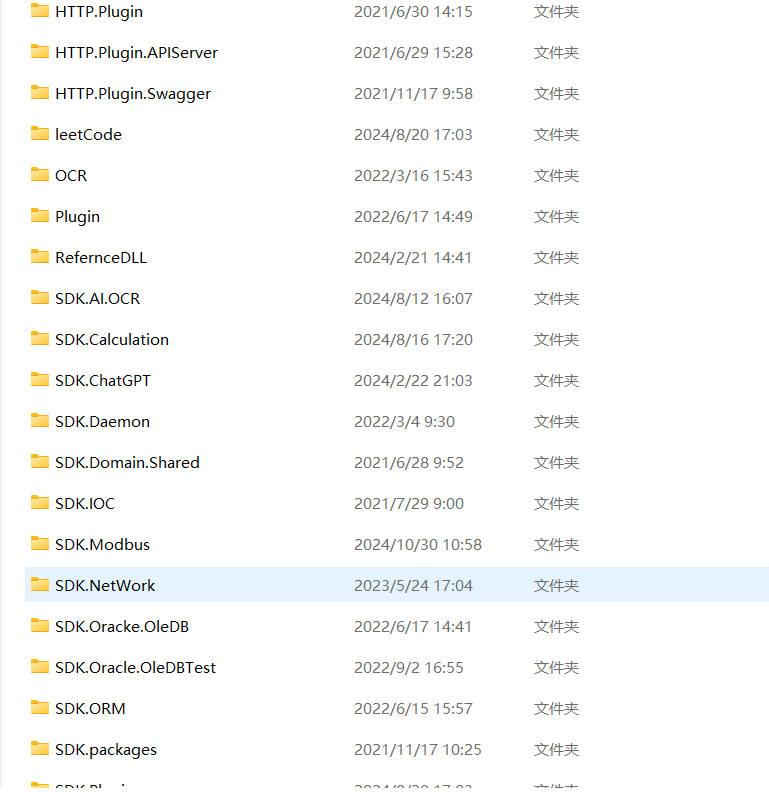Click the date 2021/7/29 9:00
769x800 pixels.
[409, 504]
